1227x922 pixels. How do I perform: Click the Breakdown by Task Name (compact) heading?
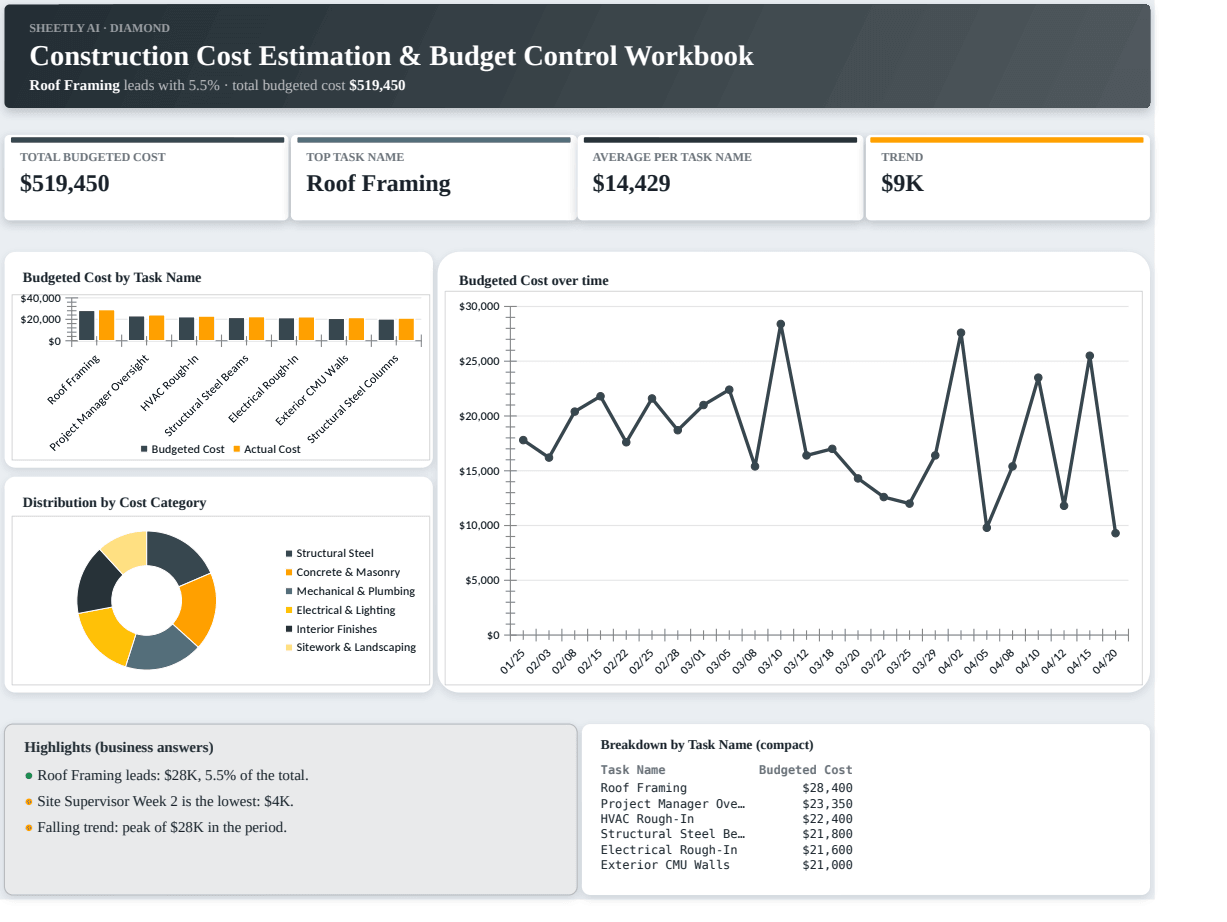tap(707, 745)
